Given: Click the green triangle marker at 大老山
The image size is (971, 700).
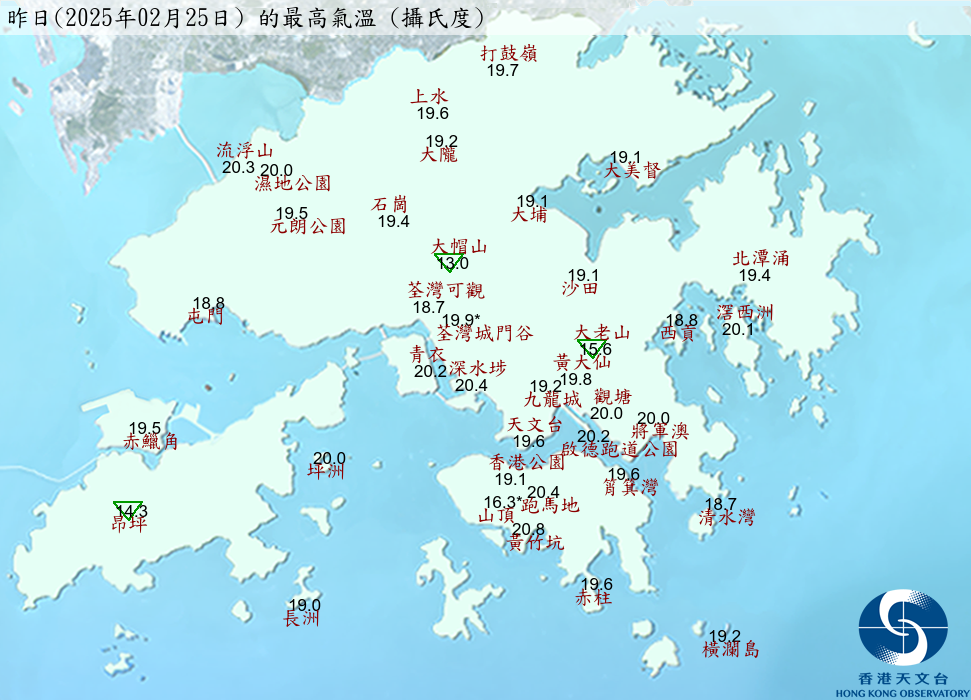Looking at the screenshot, I should click(592, 348).
